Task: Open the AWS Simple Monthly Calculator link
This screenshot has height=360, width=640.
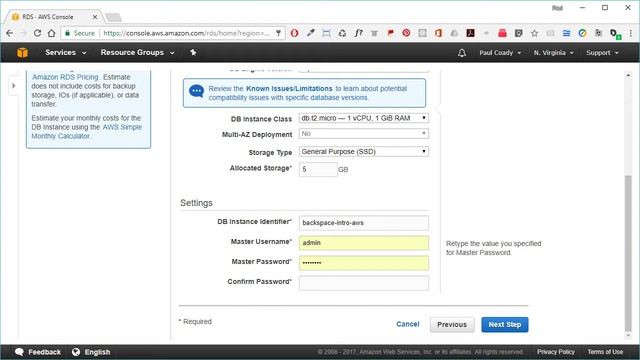Action: tap(87, 131)
